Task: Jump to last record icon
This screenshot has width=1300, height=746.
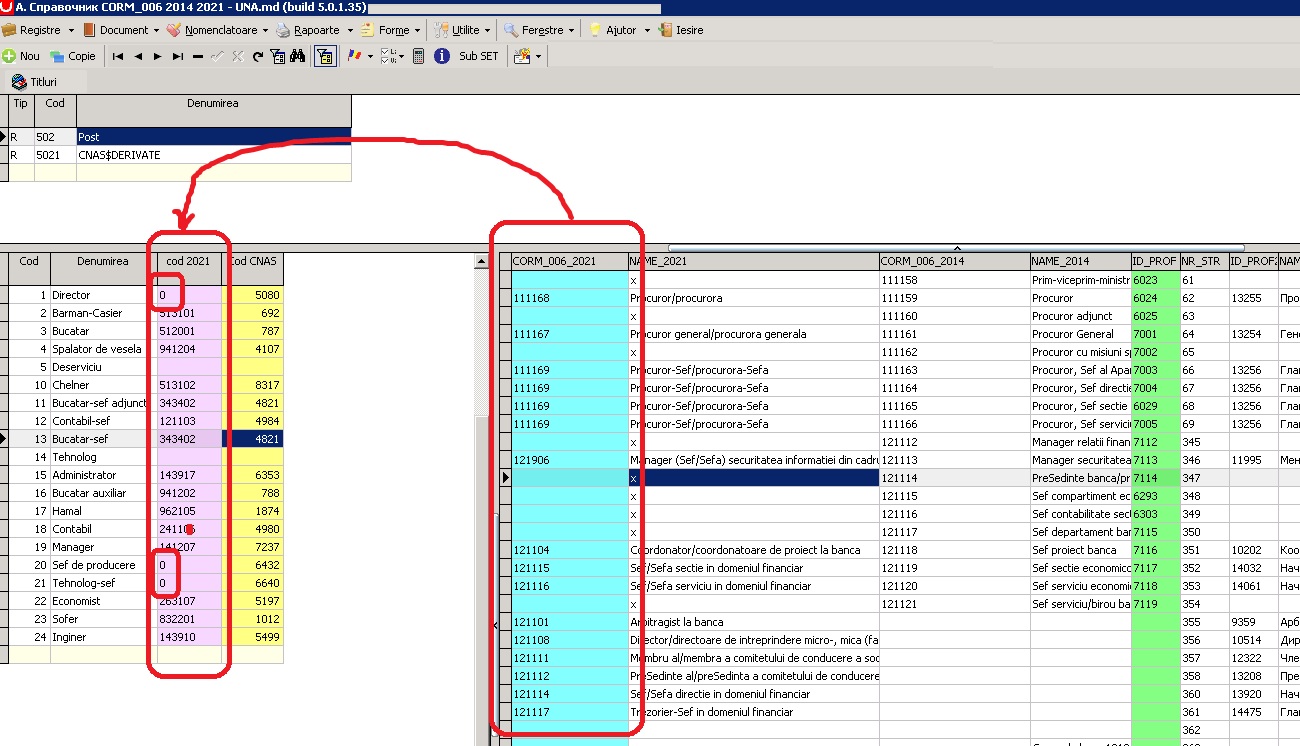Action: [178, 56]
